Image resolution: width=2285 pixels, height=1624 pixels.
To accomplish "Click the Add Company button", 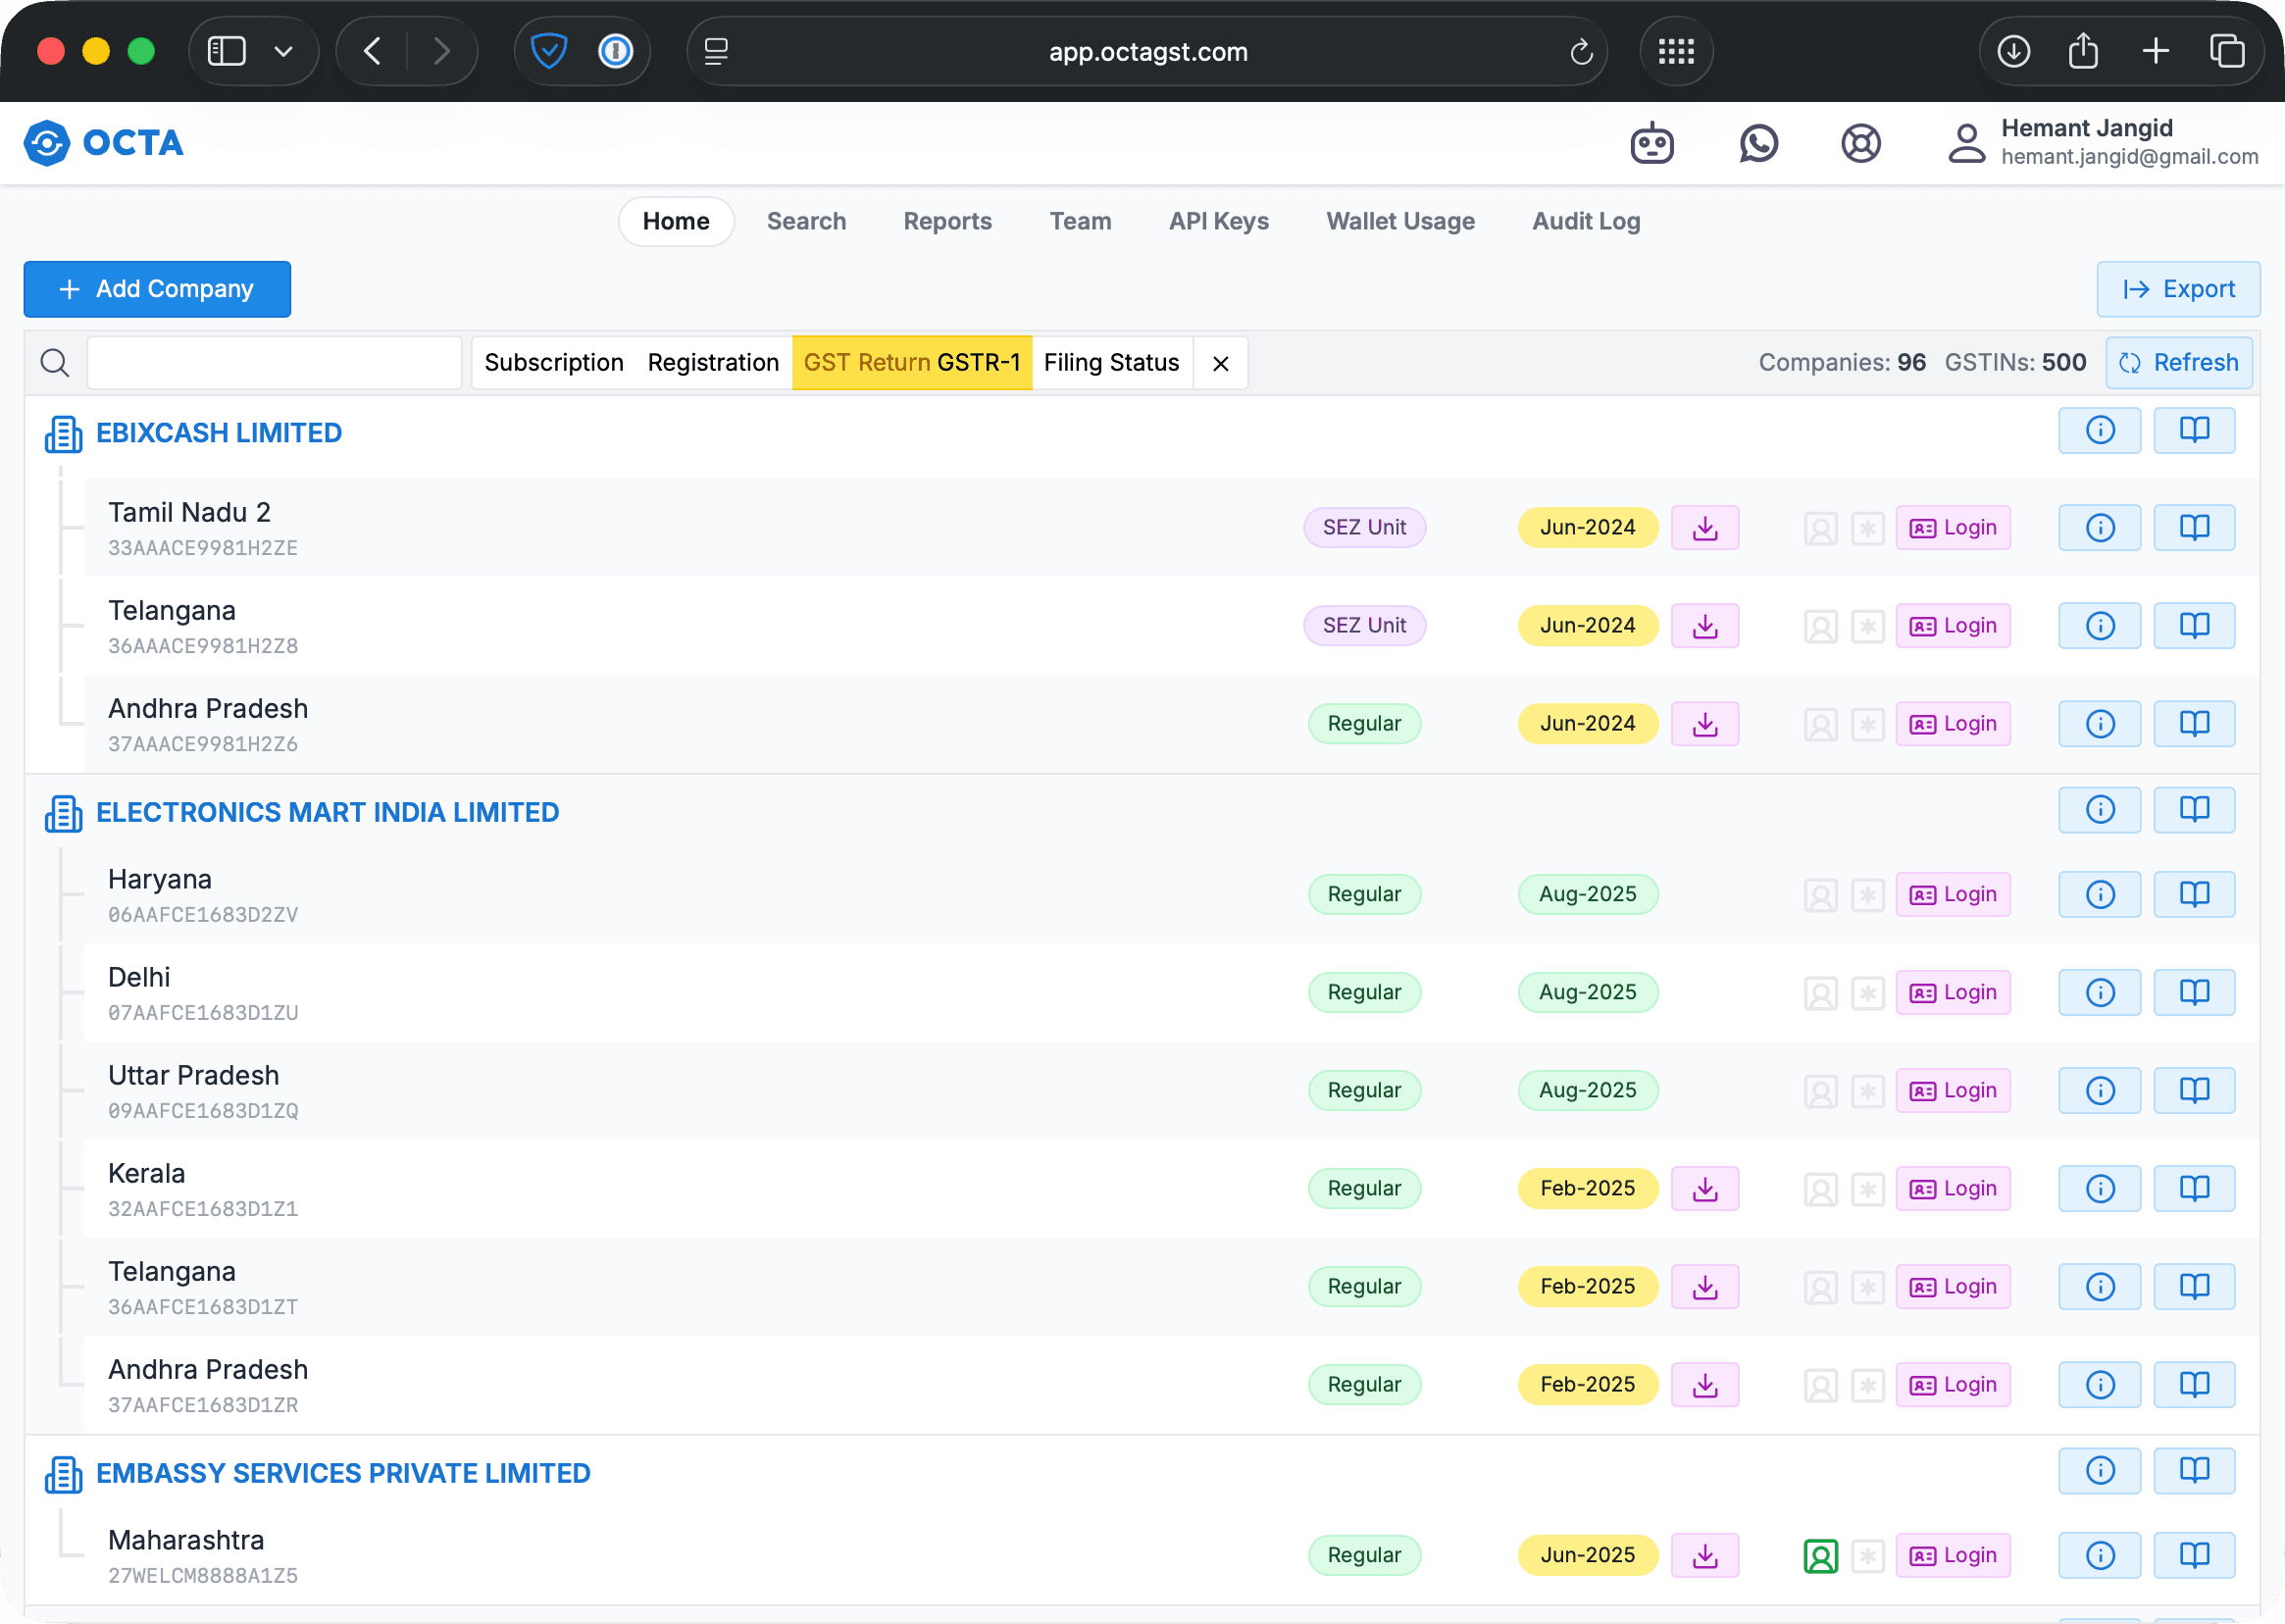I will 157,289.
